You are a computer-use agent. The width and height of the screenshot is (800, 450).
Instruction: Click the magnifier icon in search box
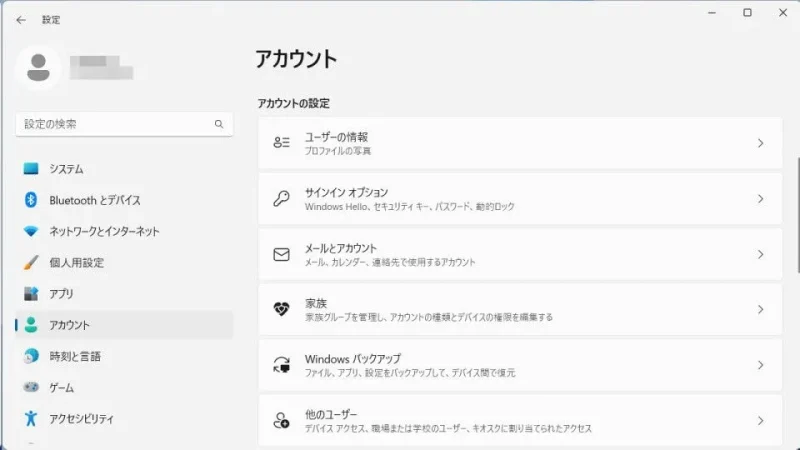point(219,124)
